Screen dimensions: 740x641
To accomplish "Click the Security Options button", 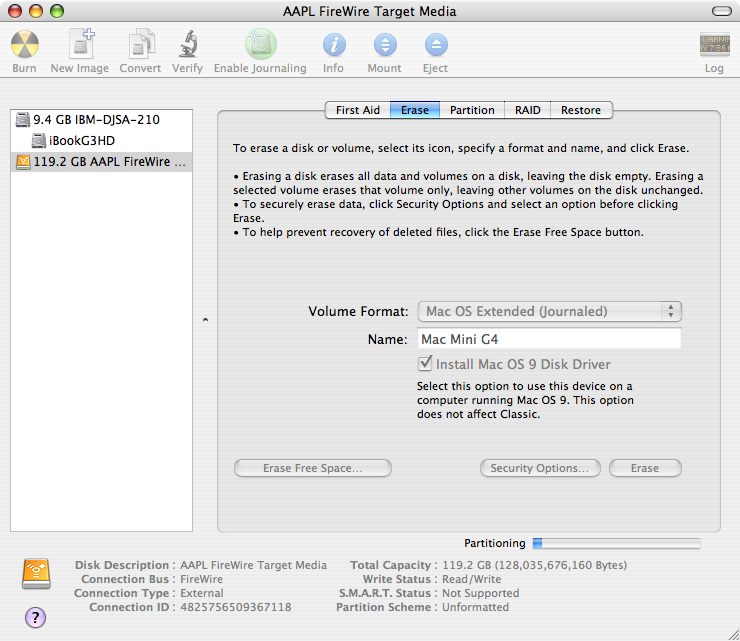I will pyautogui.click(x=540, y=468).
